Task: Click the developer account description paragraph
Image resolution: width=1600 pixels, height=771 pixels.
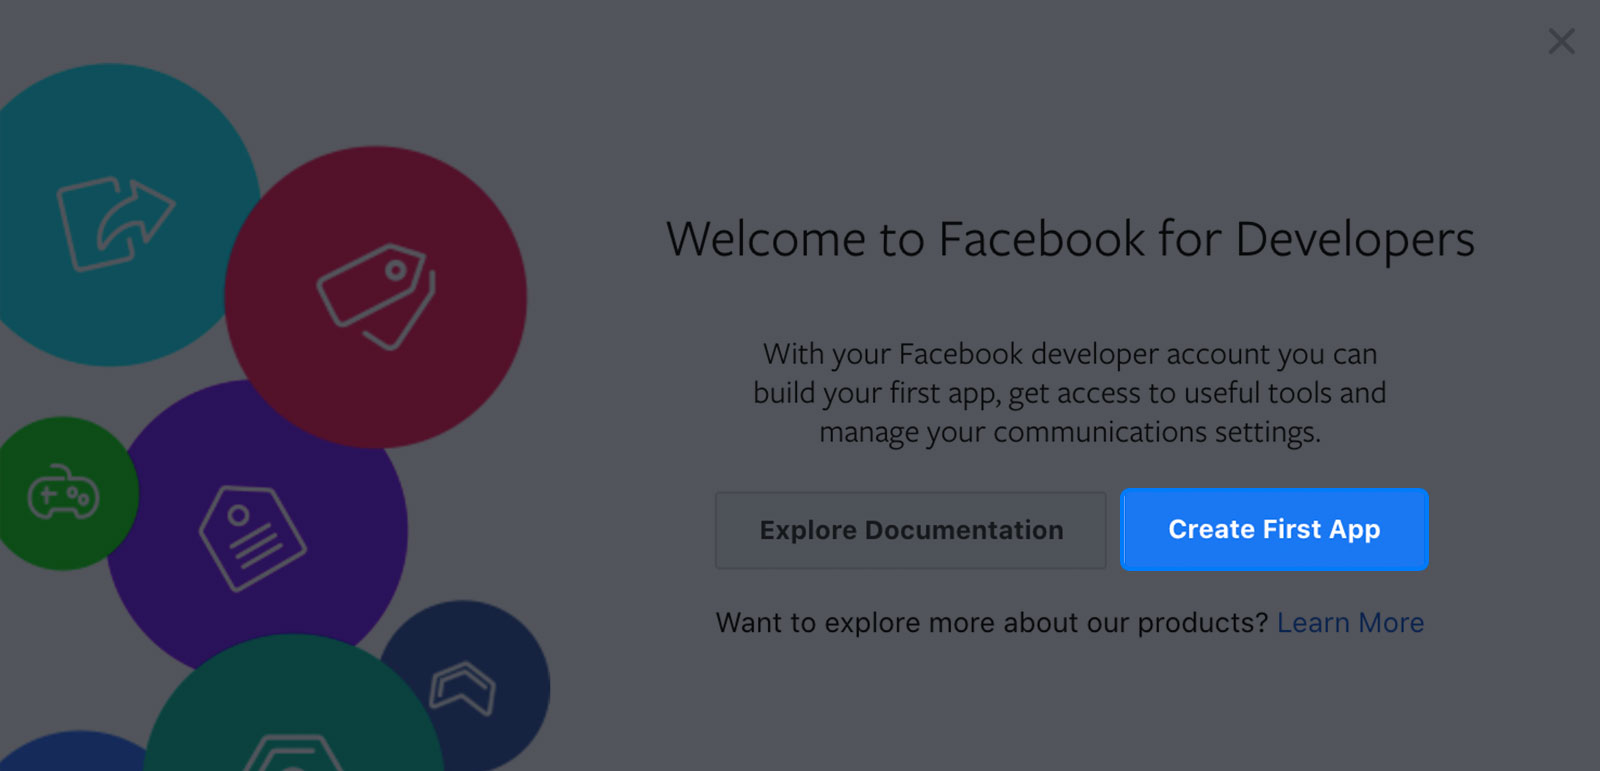Action: coord(1070,393)
